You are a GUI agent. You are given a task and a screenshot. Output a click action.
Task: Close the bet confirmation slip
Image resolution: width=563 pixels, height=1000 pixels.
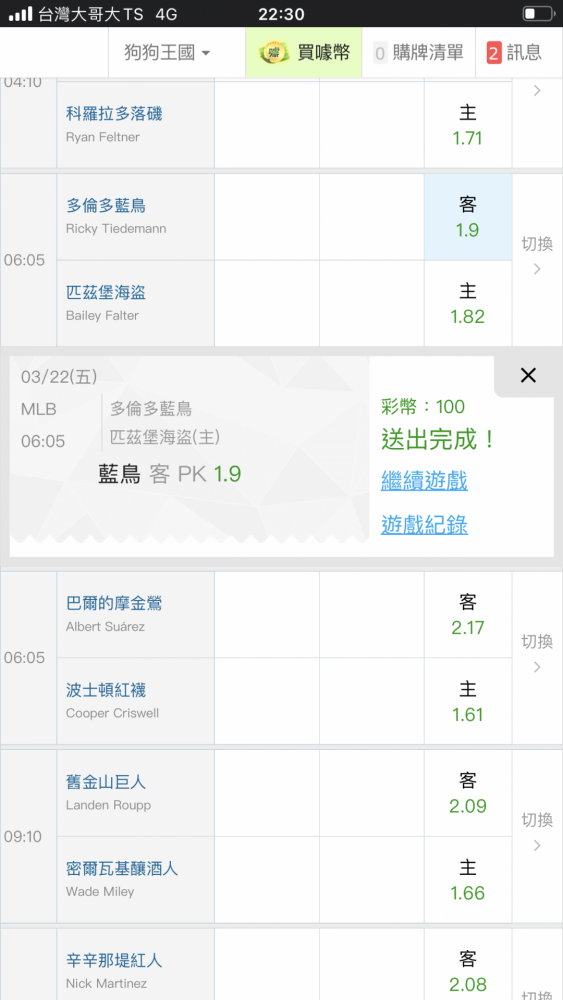pyautogui.click(x=528, y=376)
